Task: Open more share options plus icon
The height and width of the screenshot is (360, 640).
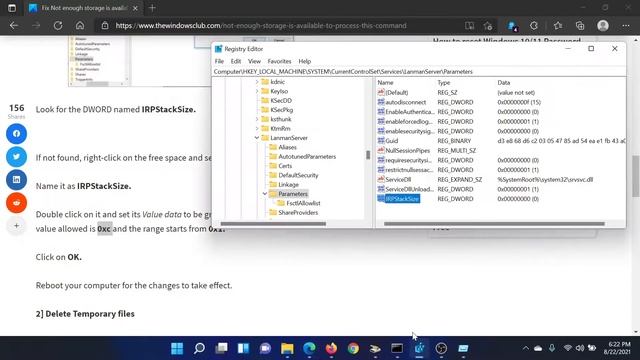Action: (x=16, y=225)
